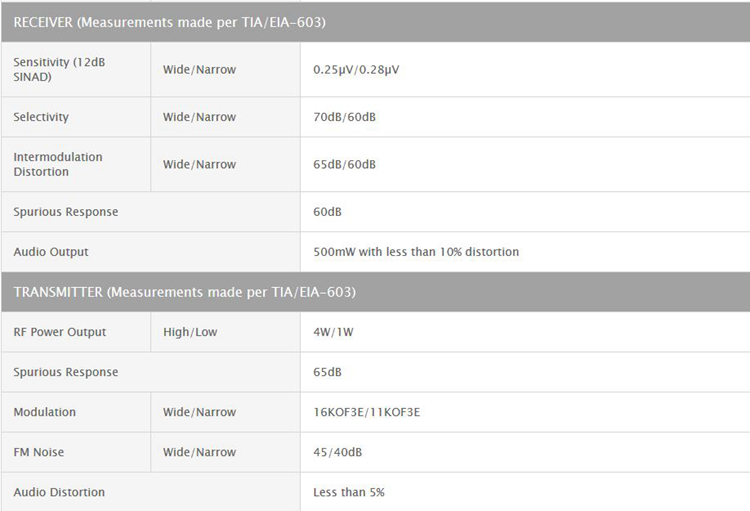Select the Selectivity row label
750x511 pixels.
[x=41, y=117]
